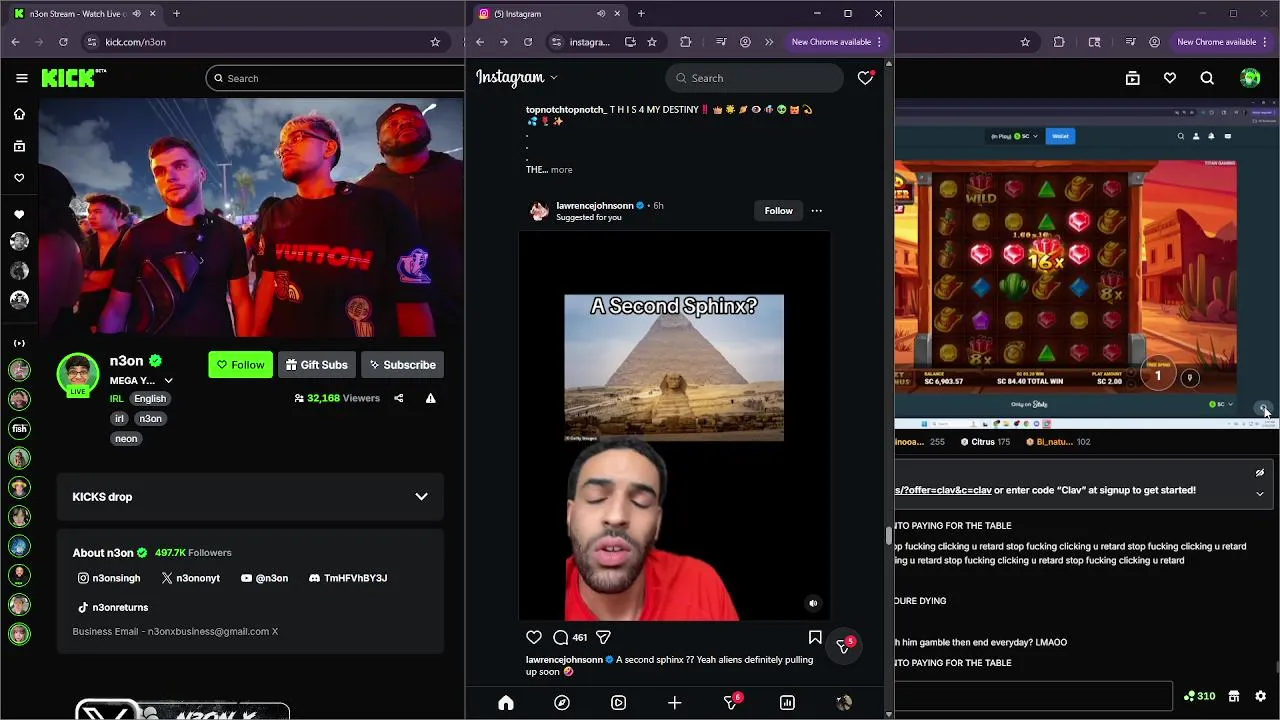Image resolution: width=1280 pixels, height=720 pixels.
Task: Go to Kick home via sidebar house icon
Action: (19, 114)
